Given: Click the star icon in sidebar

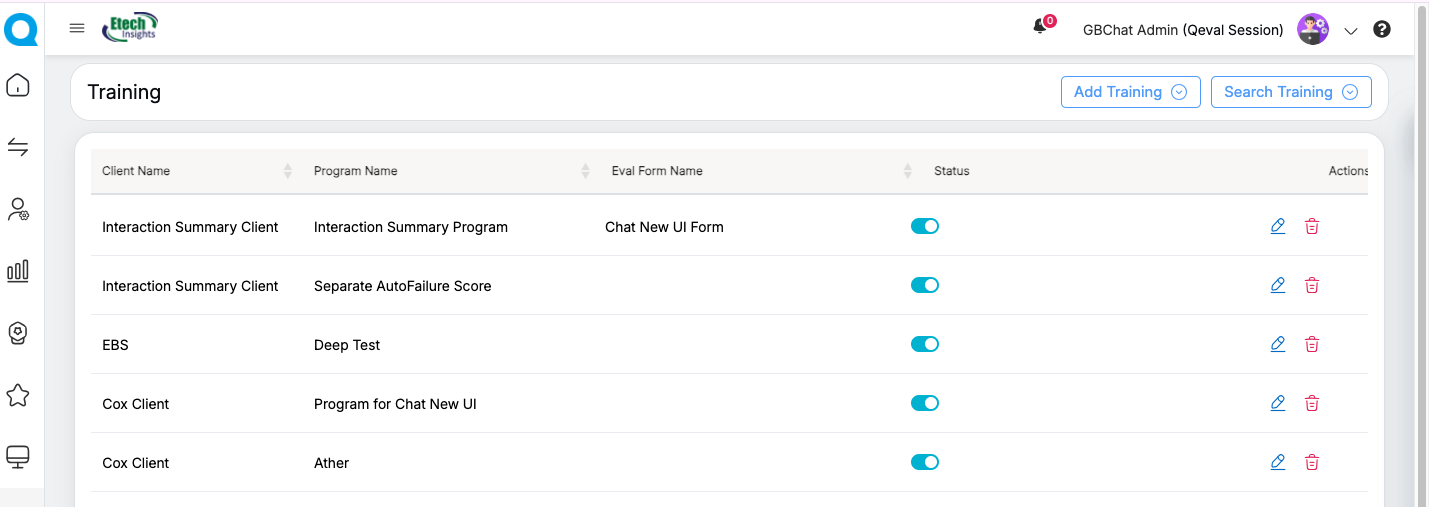Looking at the screenshot, I should click(x=18, y=396).
